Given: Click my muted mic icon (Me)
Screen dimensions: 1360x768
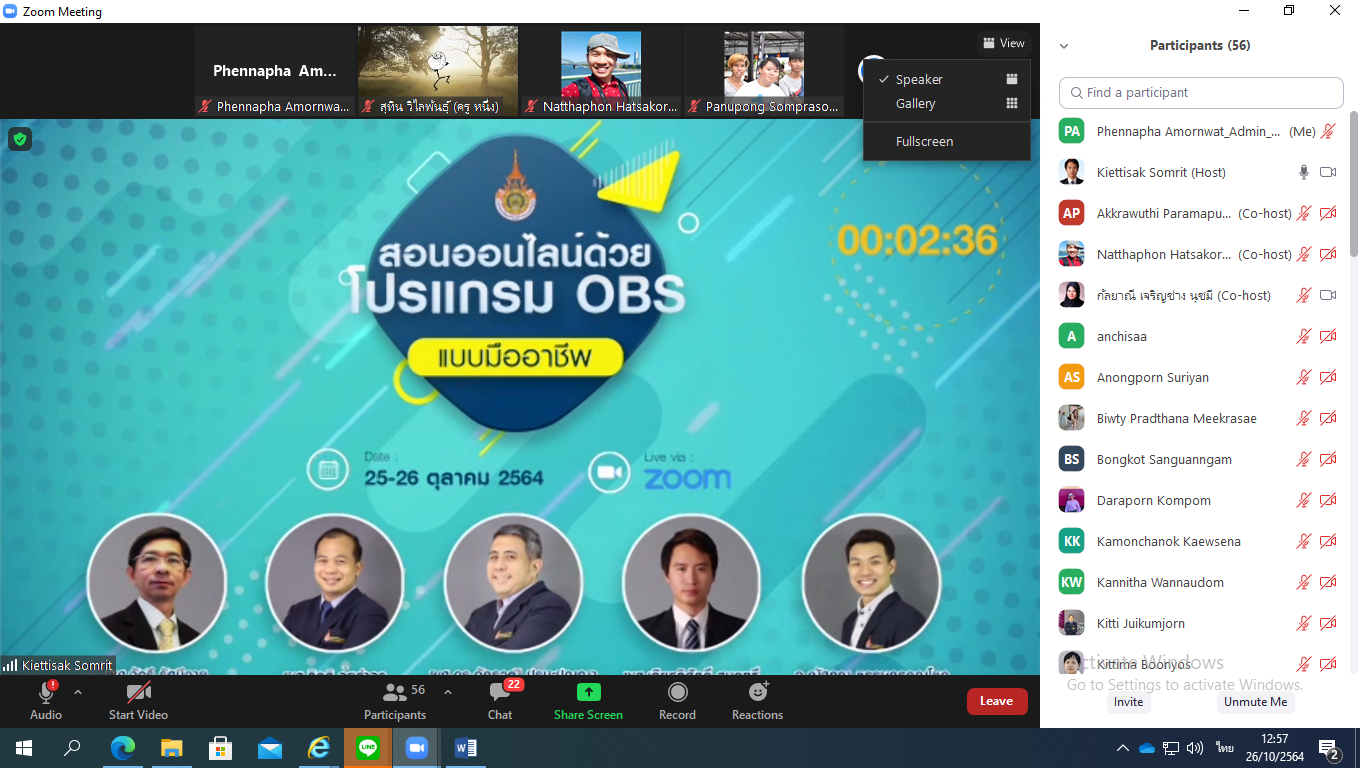Looking at the screenshot, I should [1328, 131].
